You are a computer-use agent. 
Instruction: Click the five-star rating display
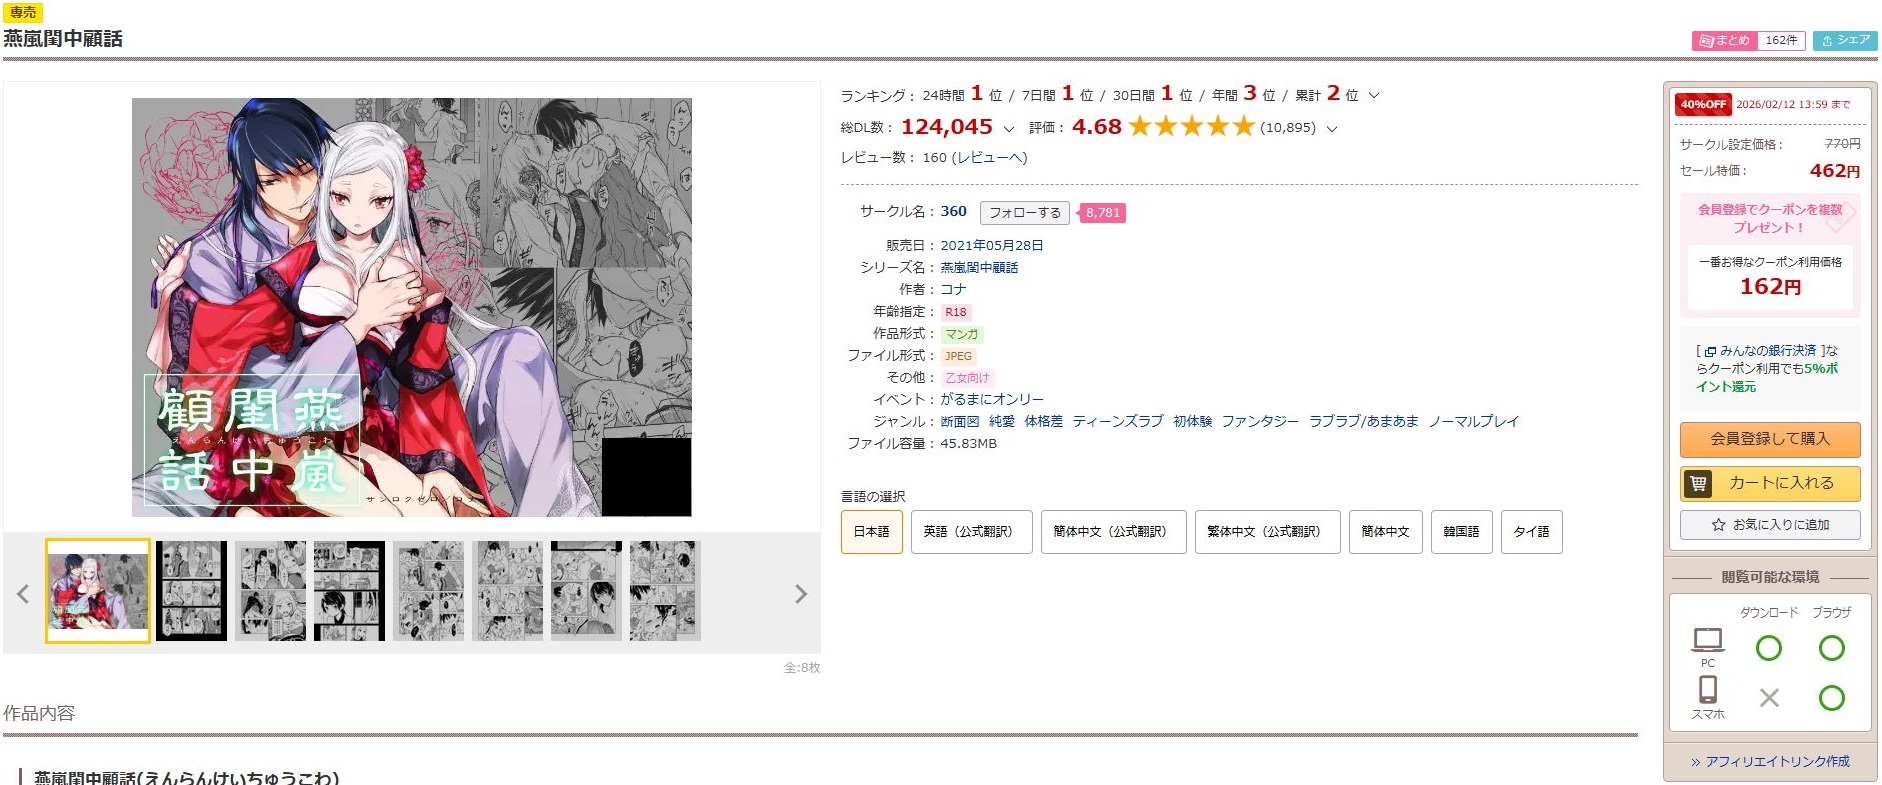[1191, 127]
